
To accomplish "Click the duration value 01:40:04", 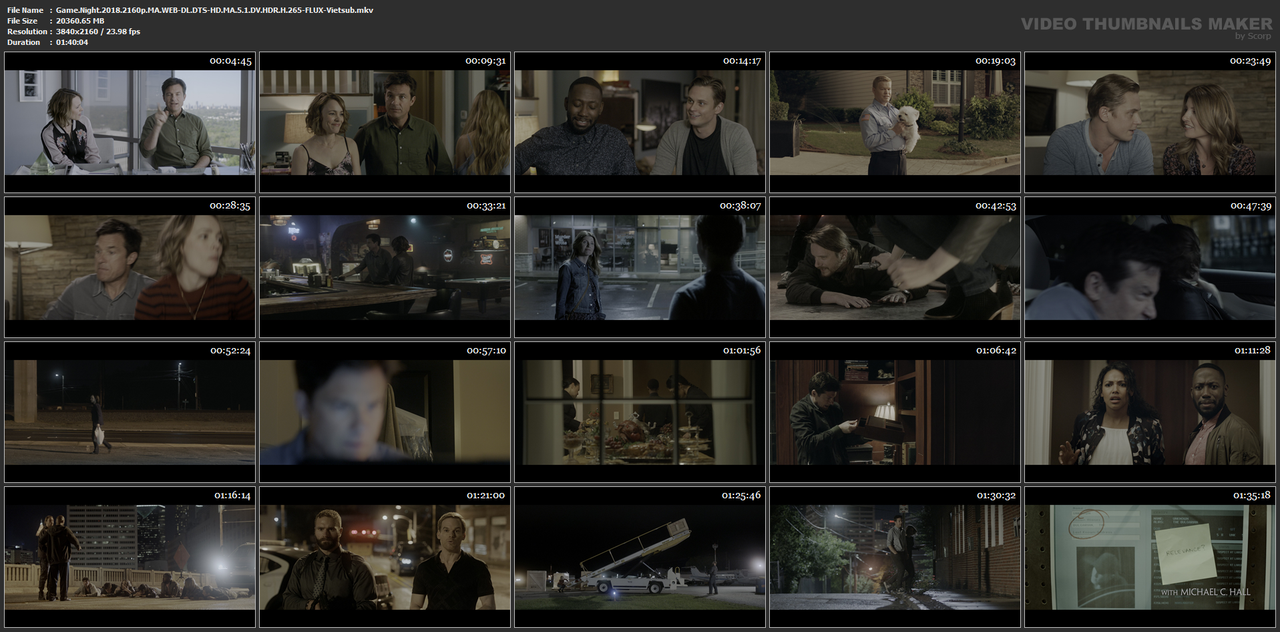I will coord(72,42).
